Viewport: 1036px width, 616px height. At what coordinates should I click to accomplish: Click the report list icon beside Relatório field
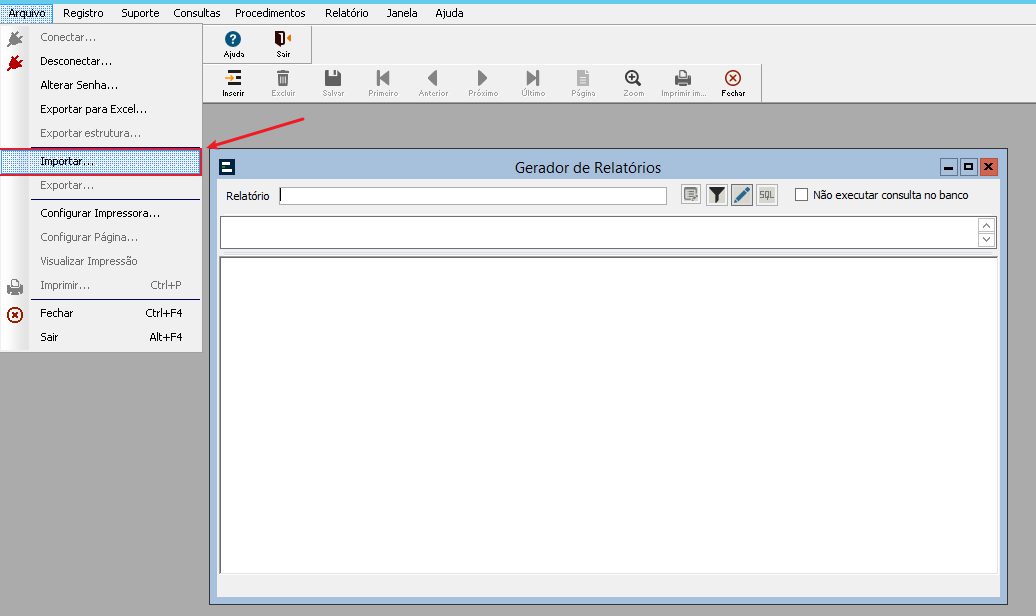coord(691,195)
